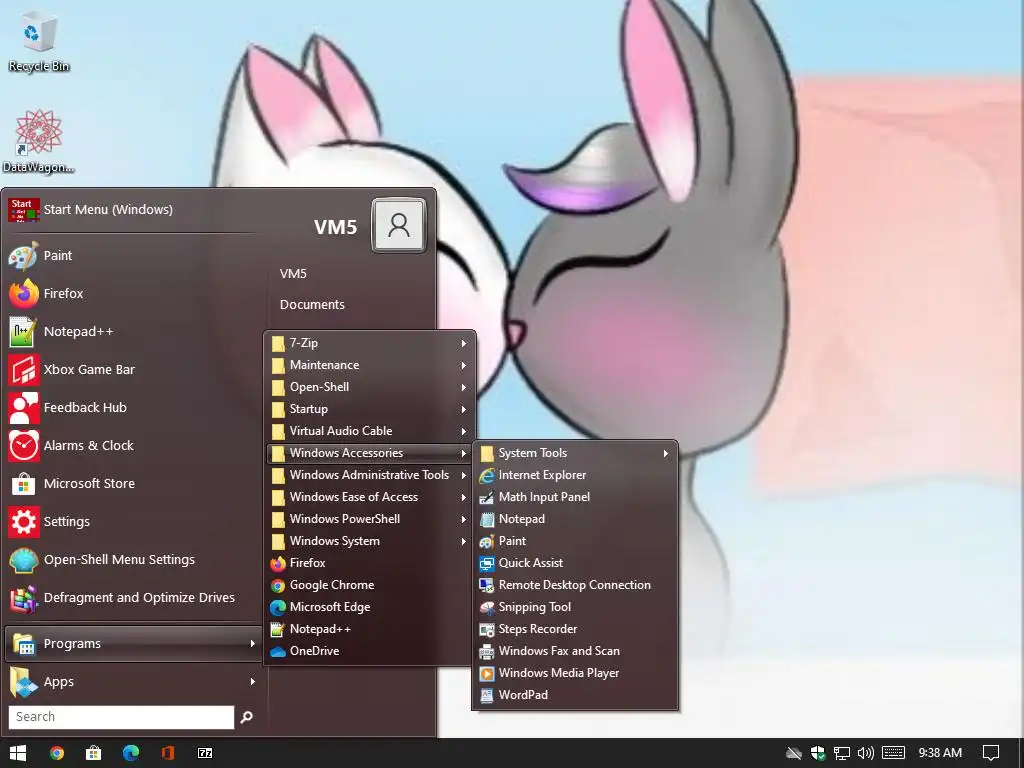Expand Windows Ease of Access folder
1024x768 pixels.
tap(369, 497)
